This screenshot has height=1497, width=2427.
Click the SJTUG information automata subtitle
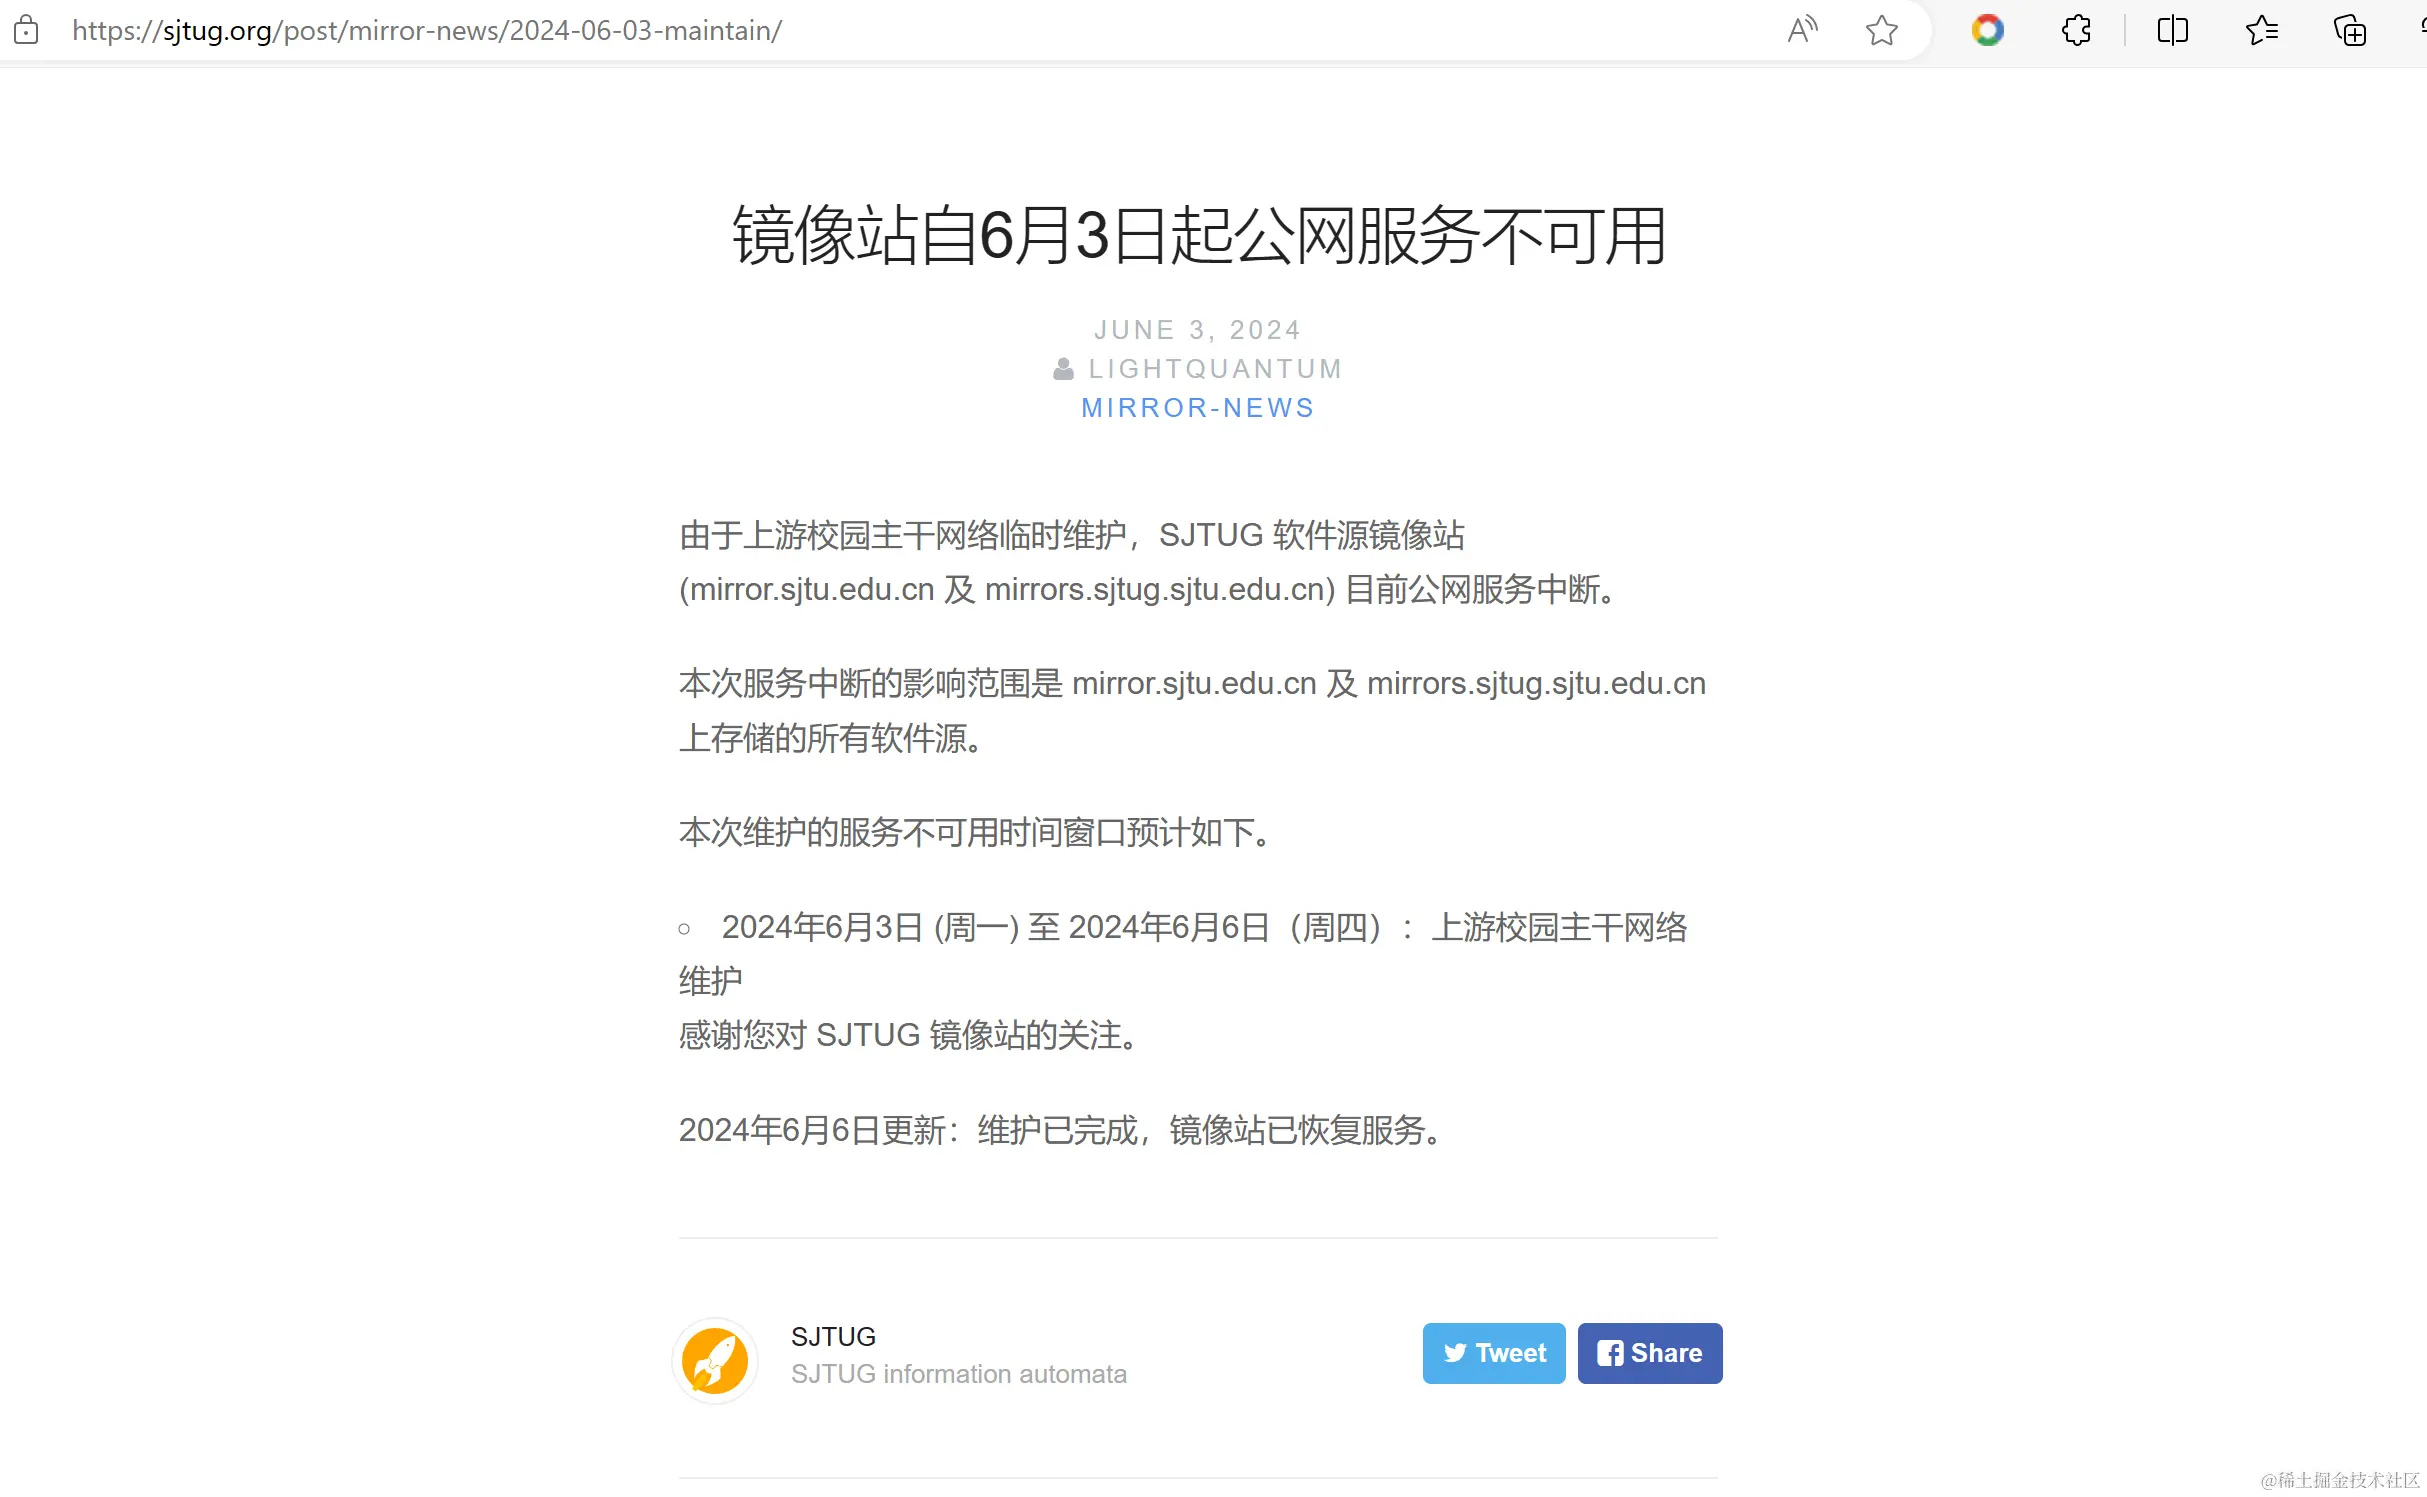[958, 1374]
